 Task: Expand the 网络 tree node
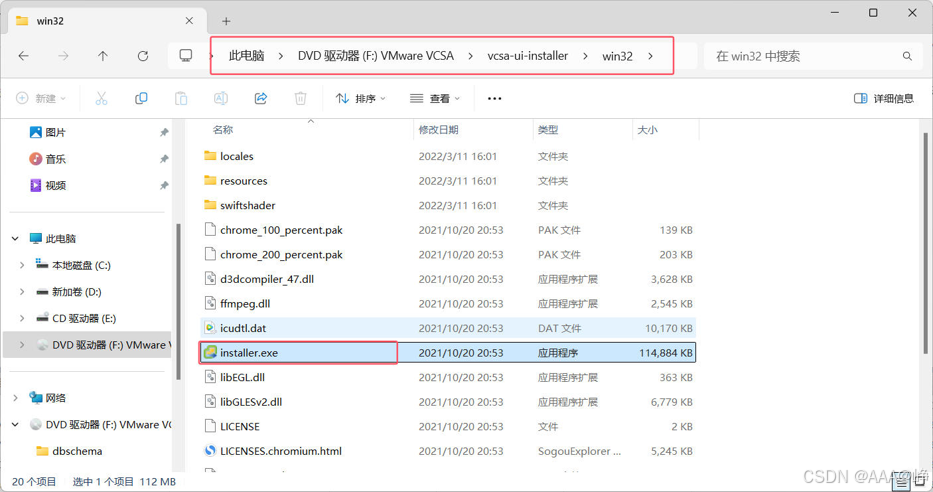coord(15,398)
